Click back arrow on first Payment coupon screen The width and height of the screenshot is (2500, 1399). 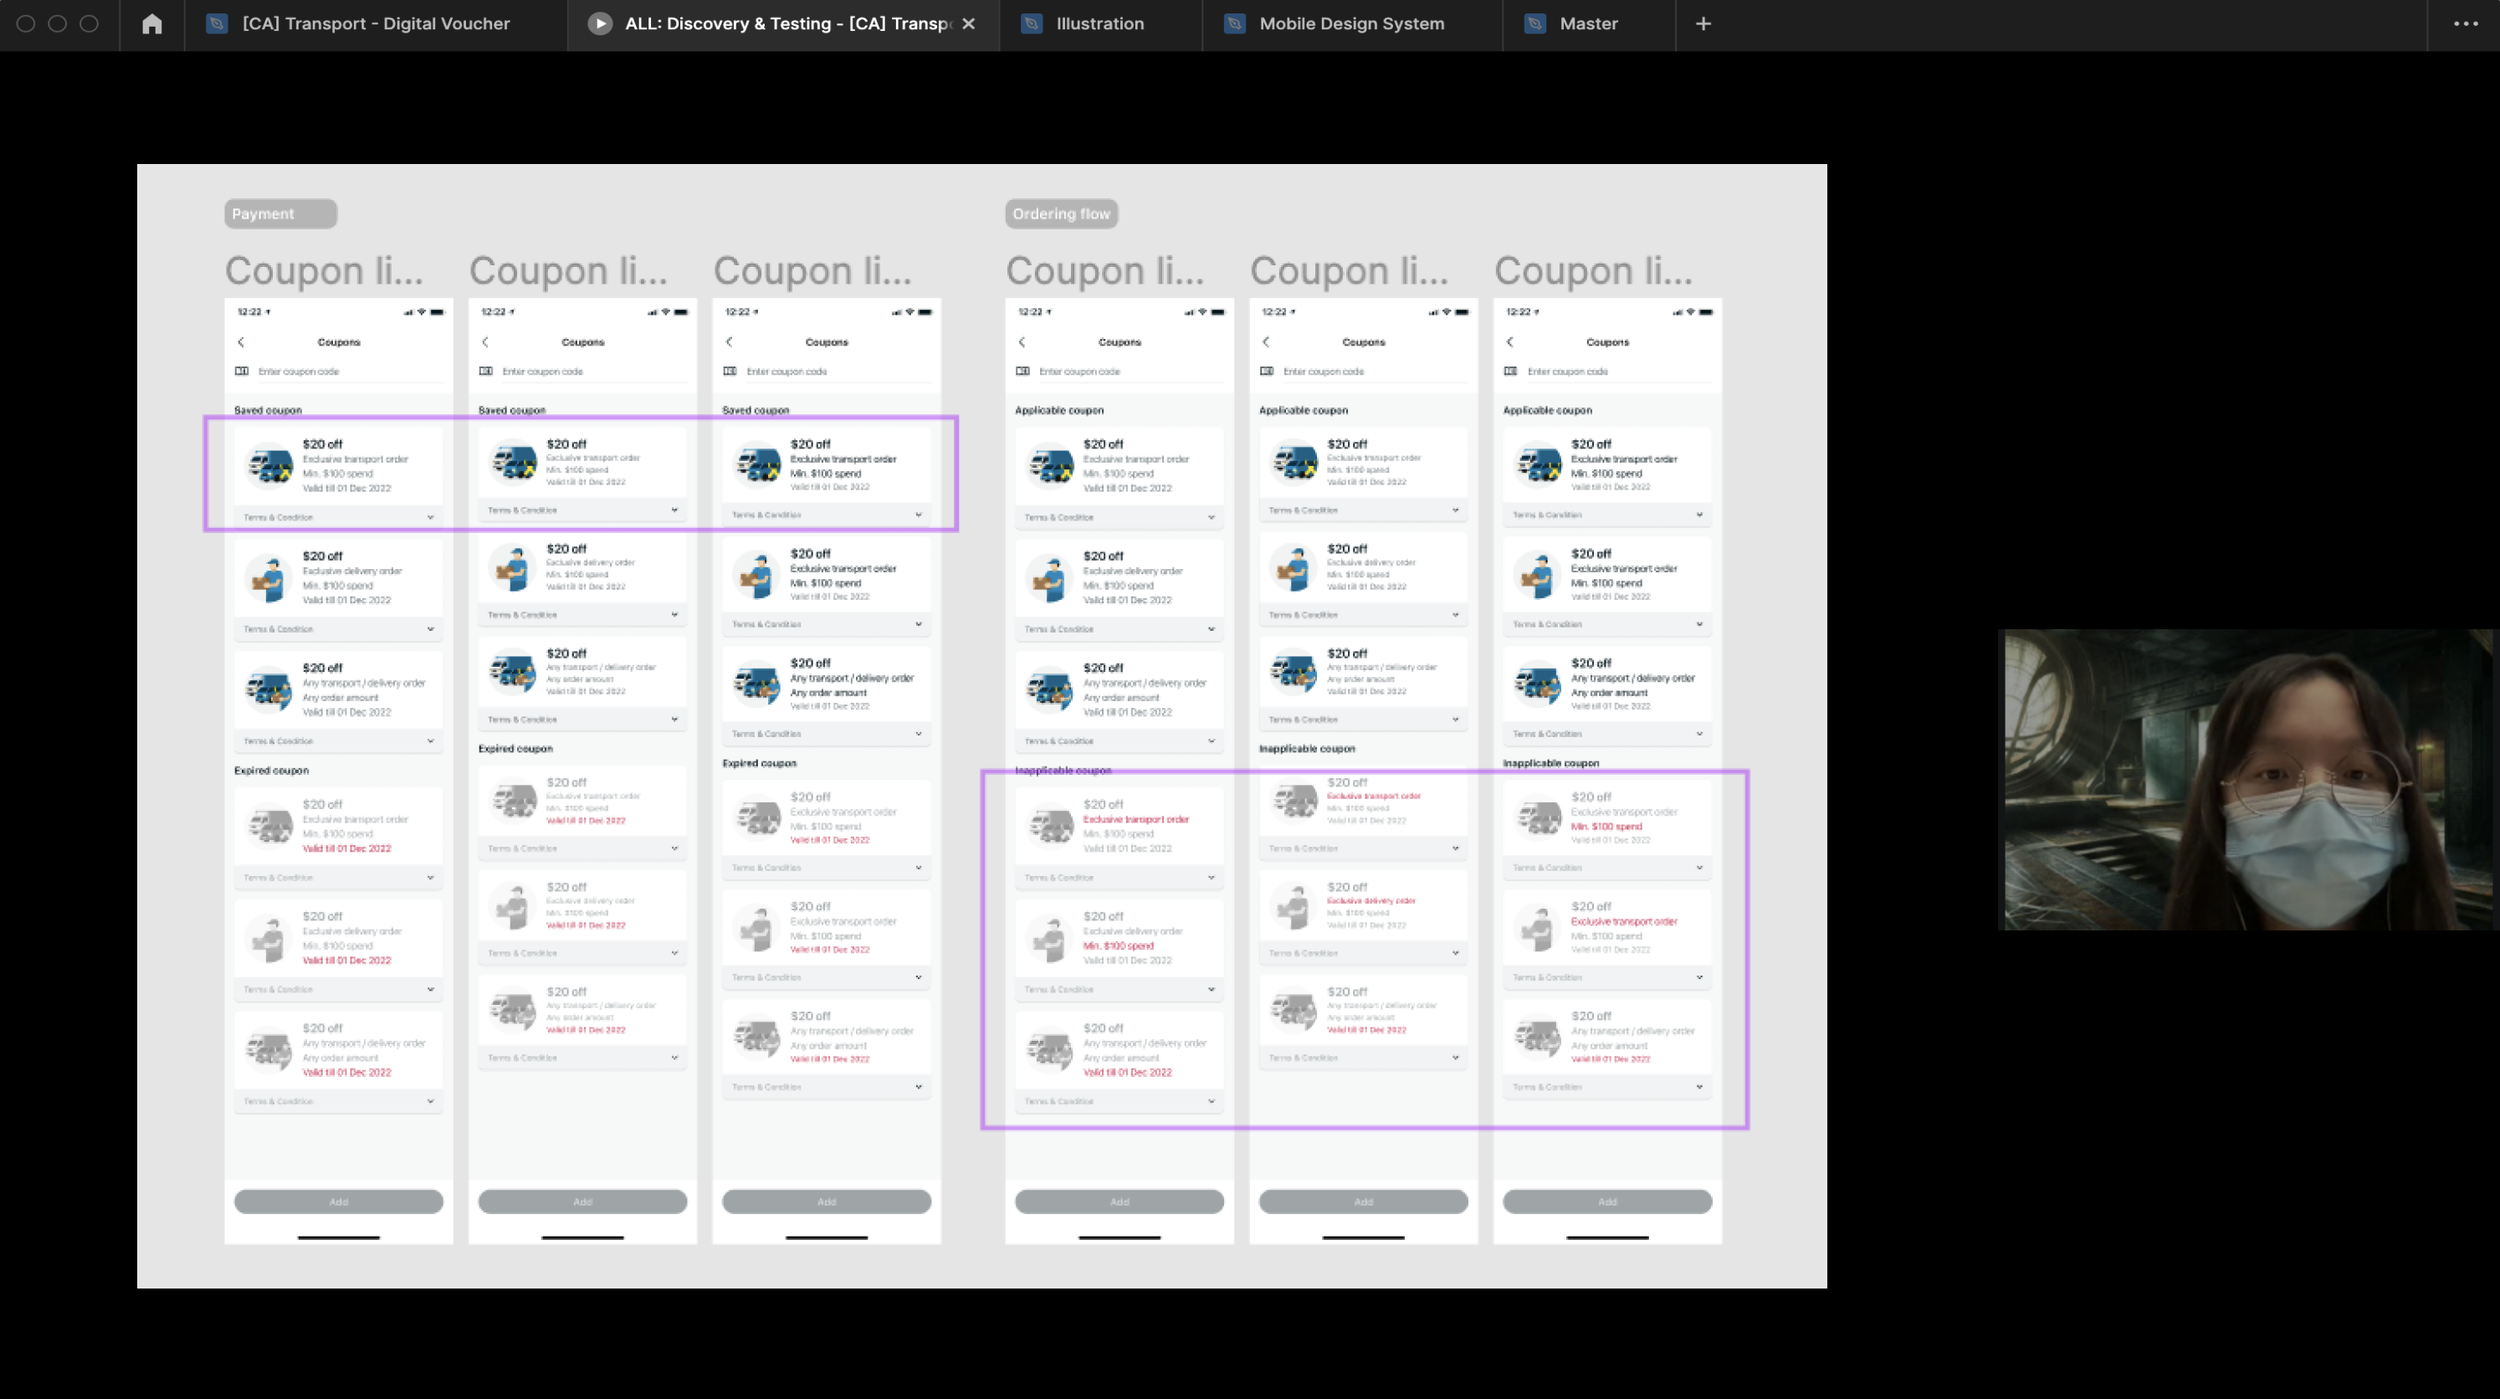[x=241, y=342]
